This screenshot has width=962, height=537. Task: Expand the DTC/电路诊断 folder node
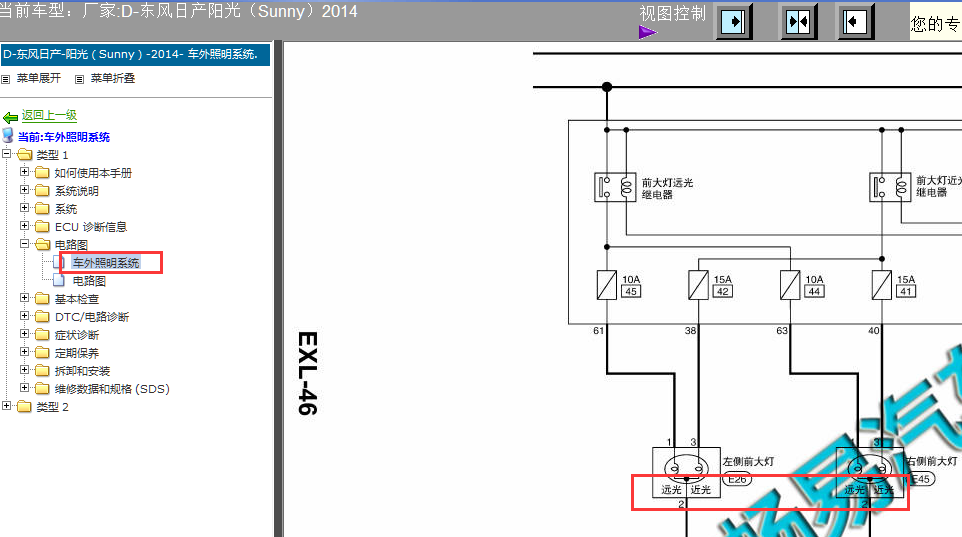pos(25,315)
